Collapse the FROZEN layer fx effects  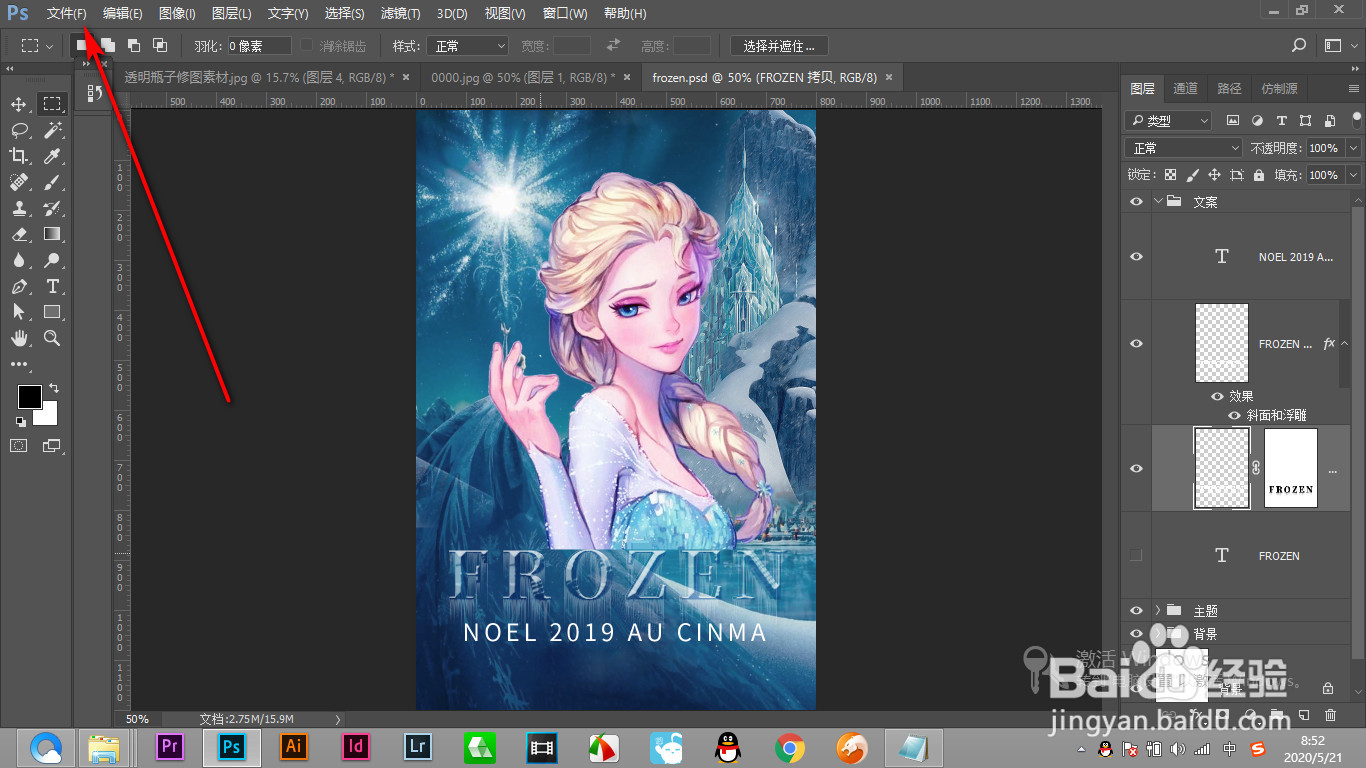pos(1344,343)
